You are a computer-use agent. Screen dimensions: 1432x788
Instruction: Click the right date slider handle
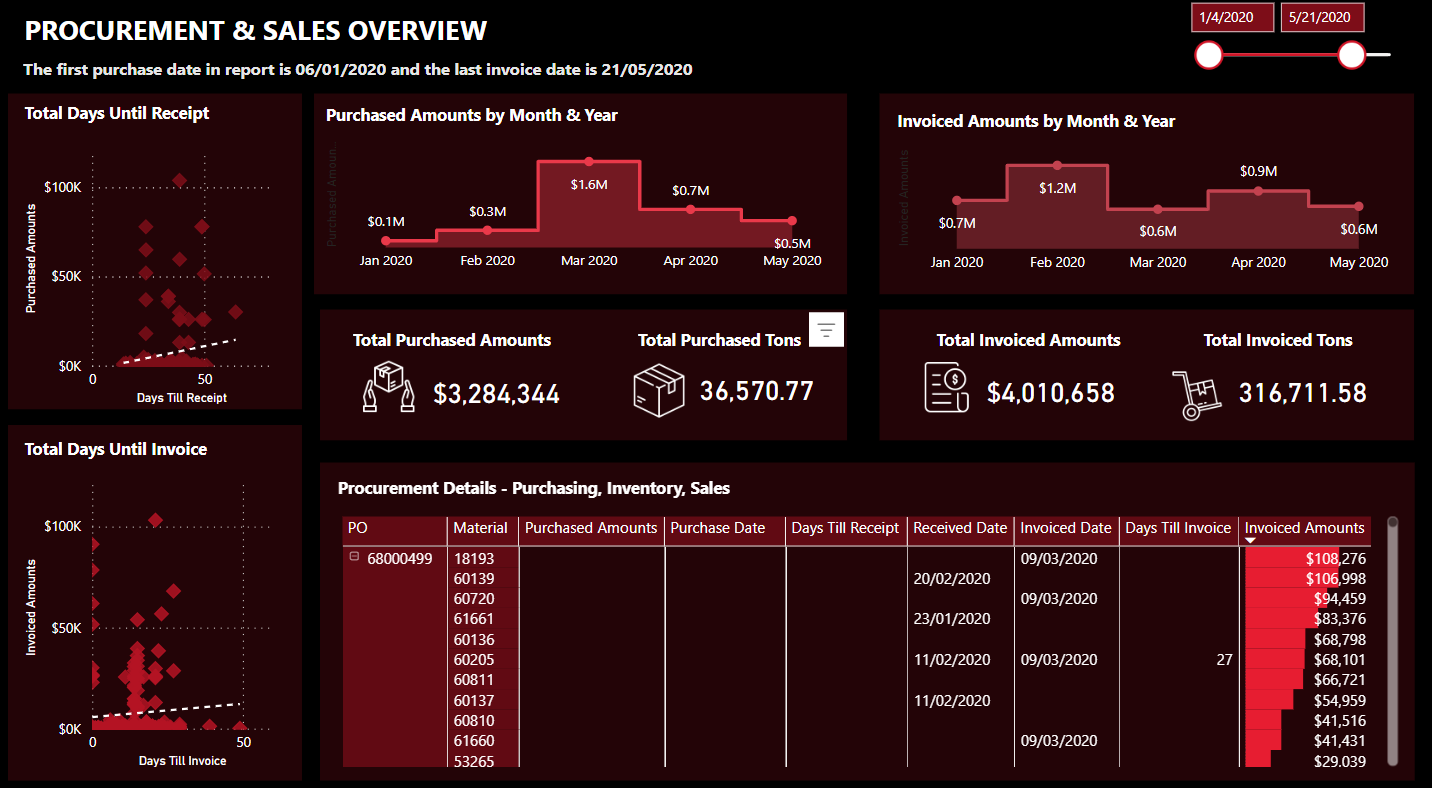tap(1351, 55)
